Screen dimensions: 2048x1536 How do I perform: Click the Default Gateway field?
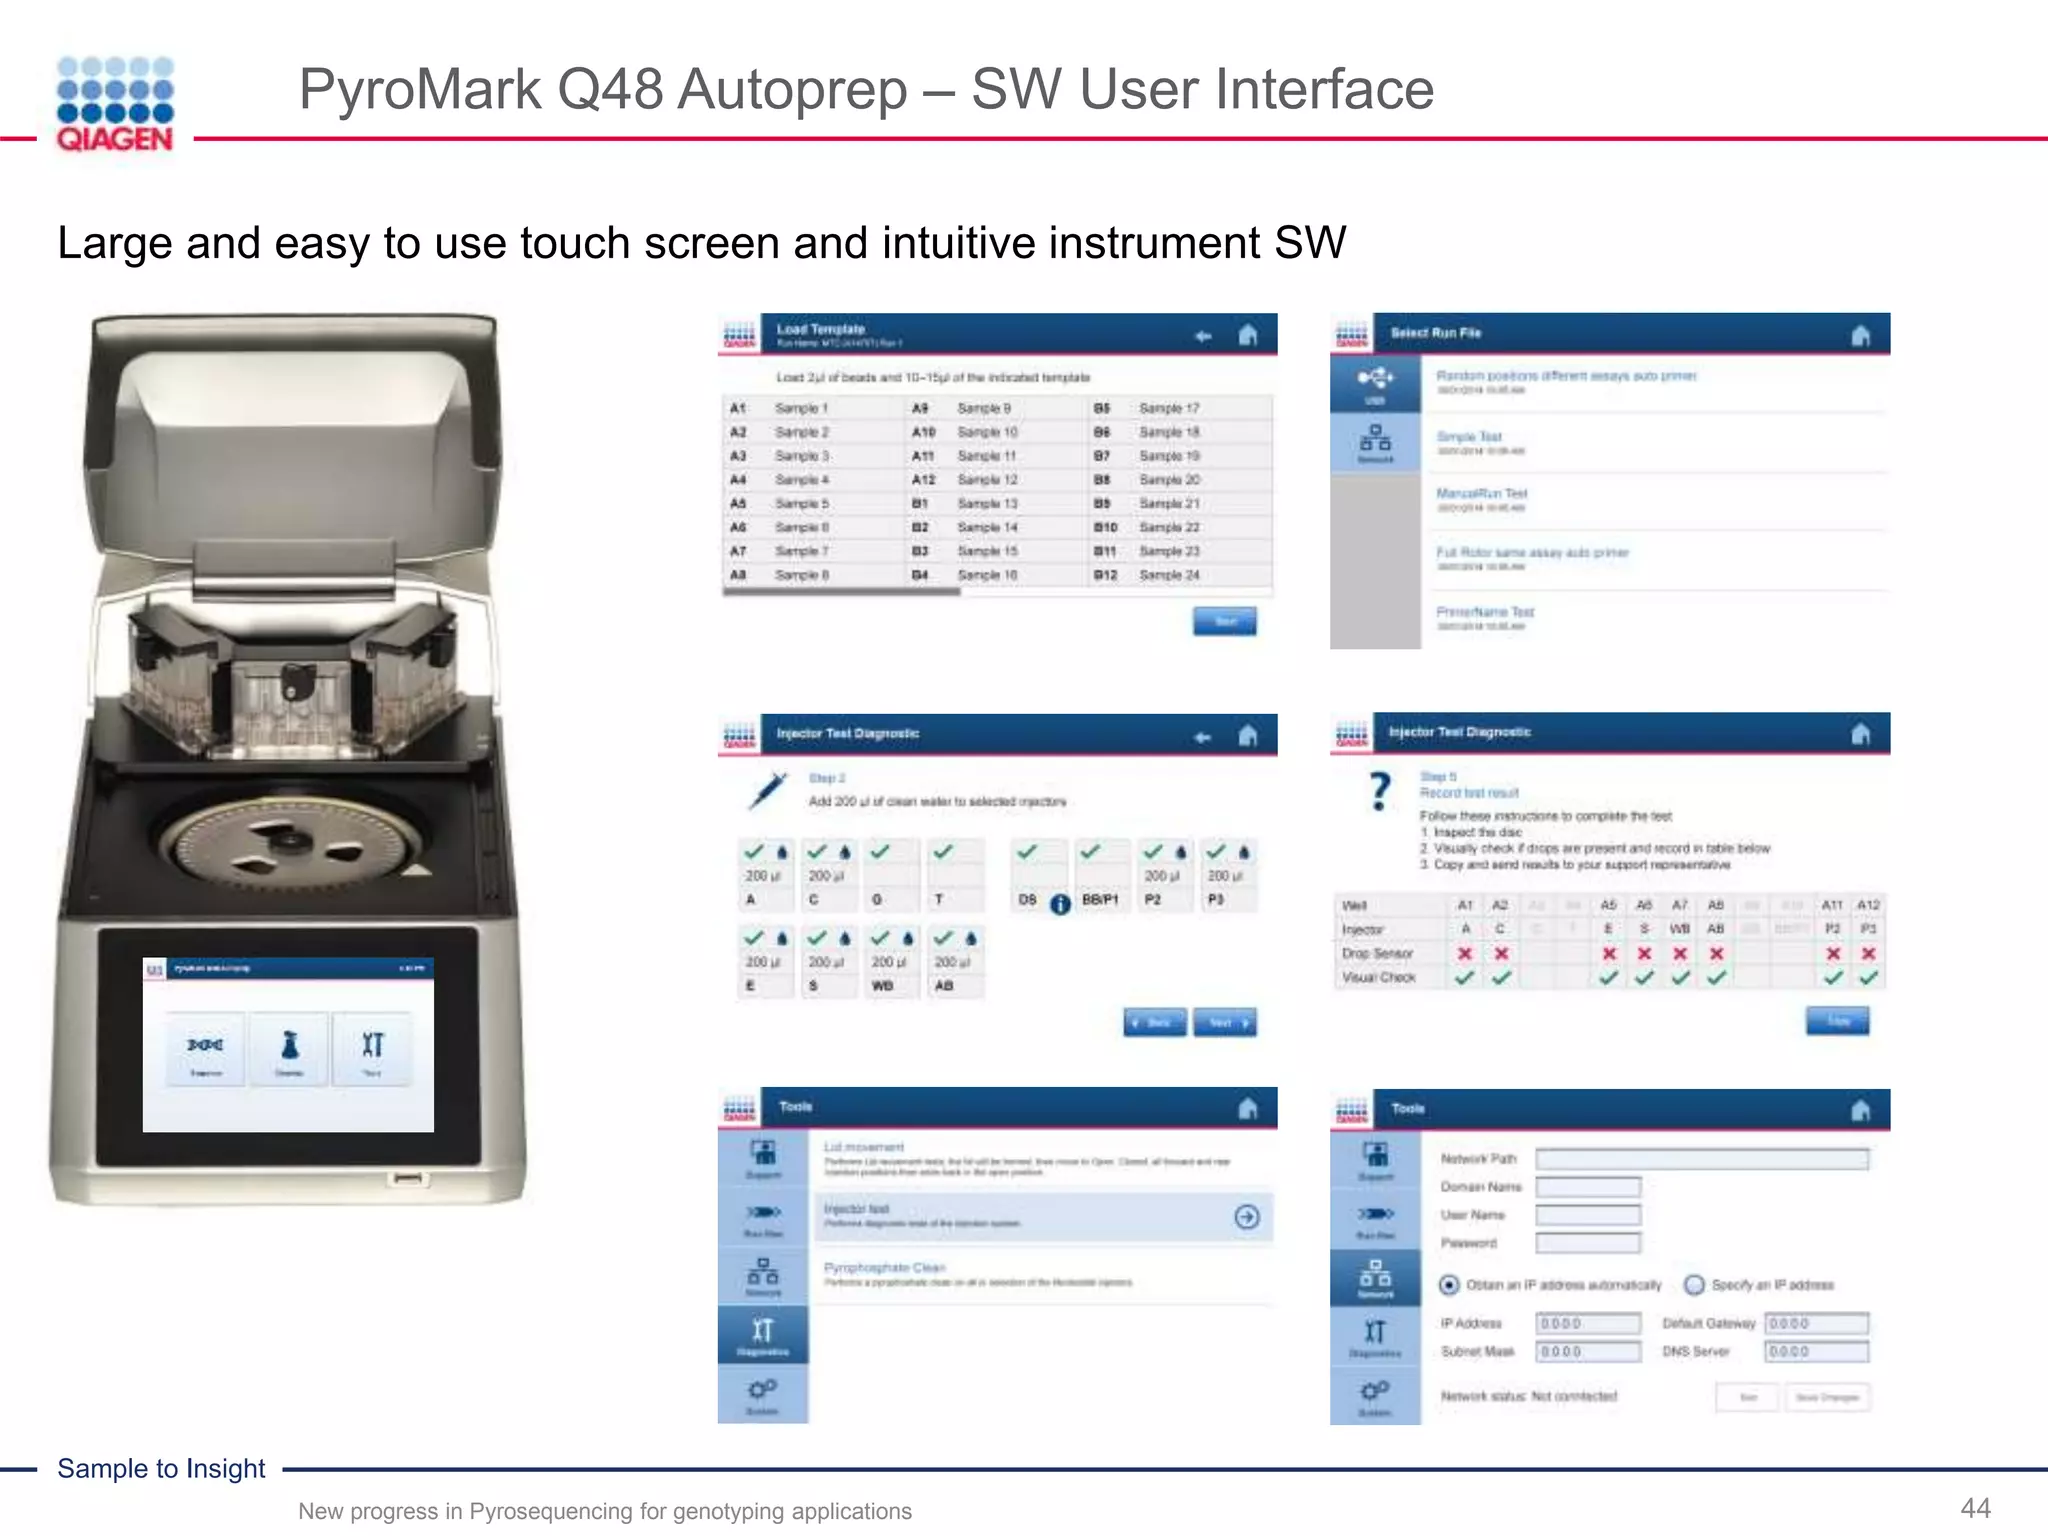[x=1816, y=1324]
